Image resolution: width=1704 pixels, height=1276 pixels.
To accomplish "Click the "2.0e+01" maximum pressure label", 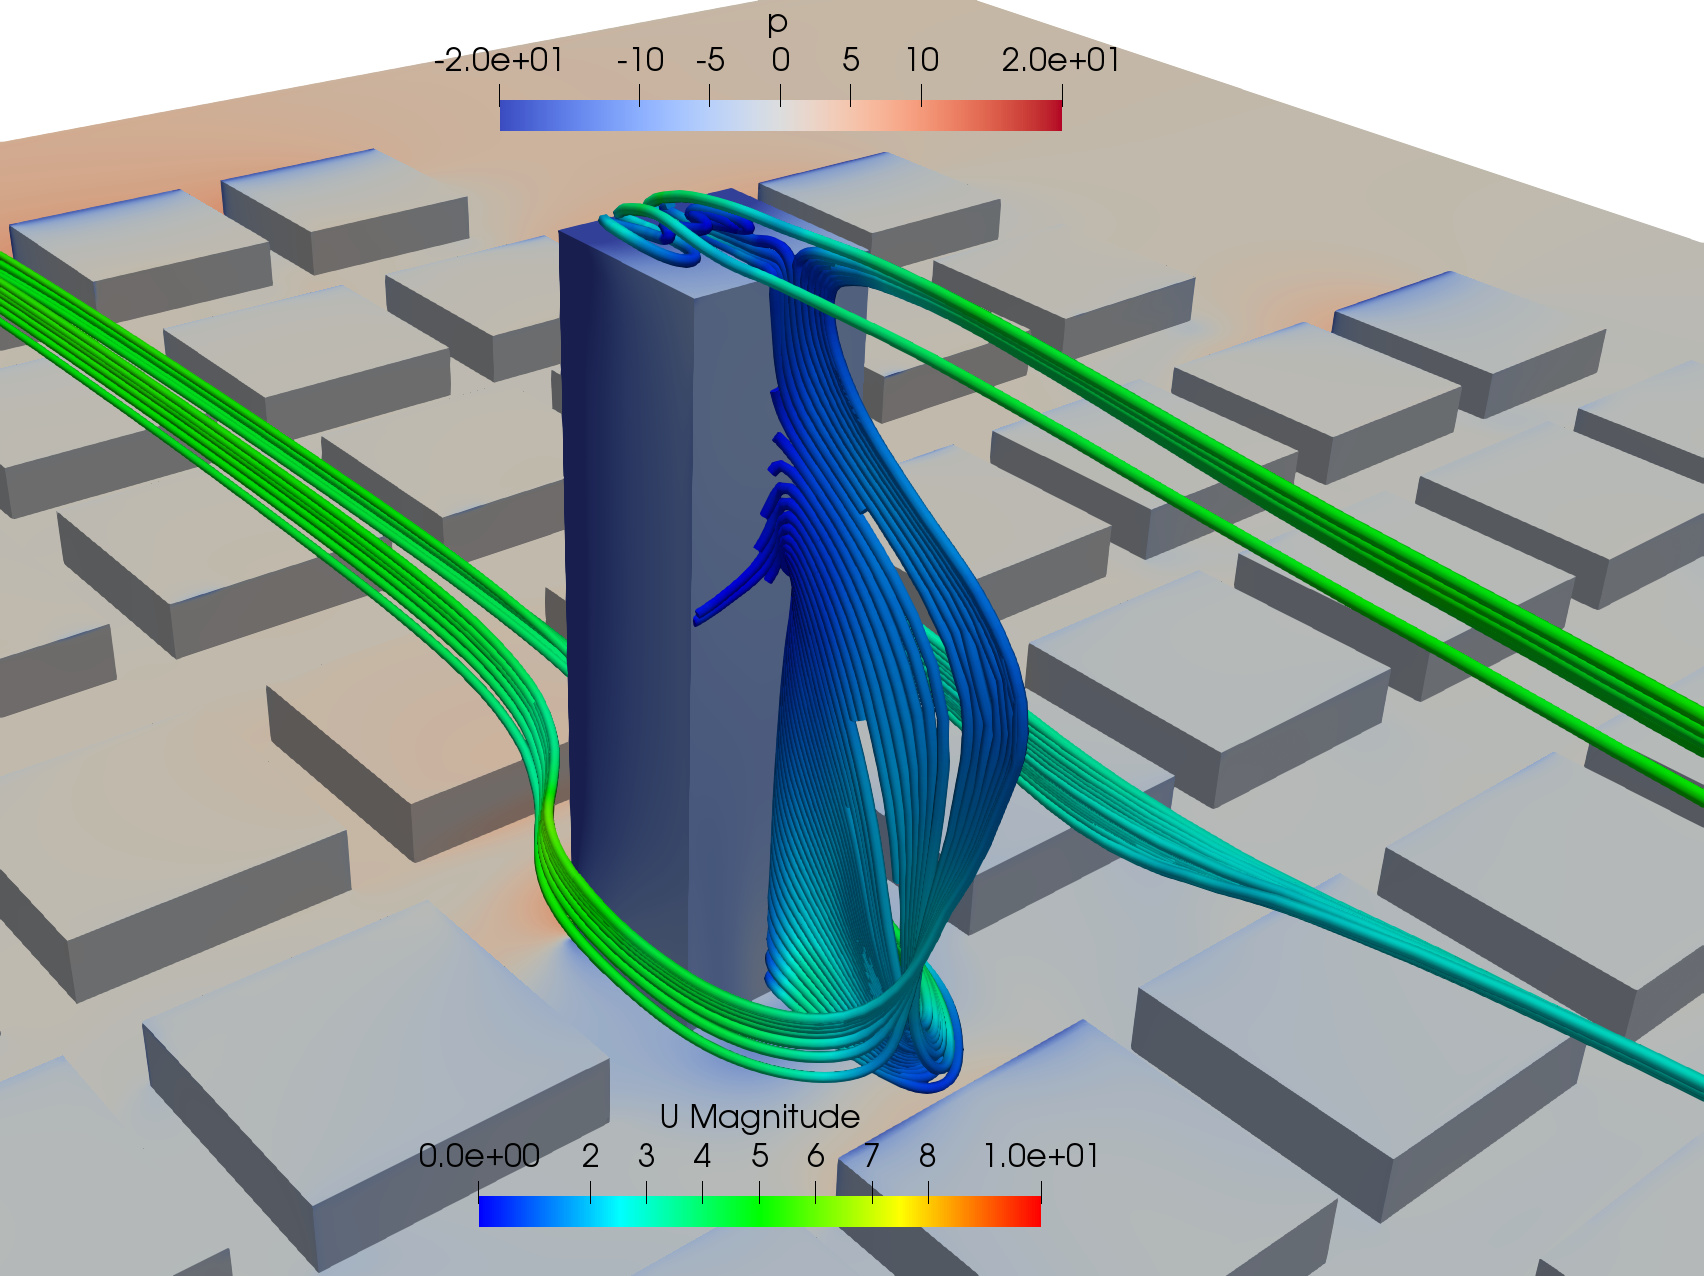I will point(1061,60).
